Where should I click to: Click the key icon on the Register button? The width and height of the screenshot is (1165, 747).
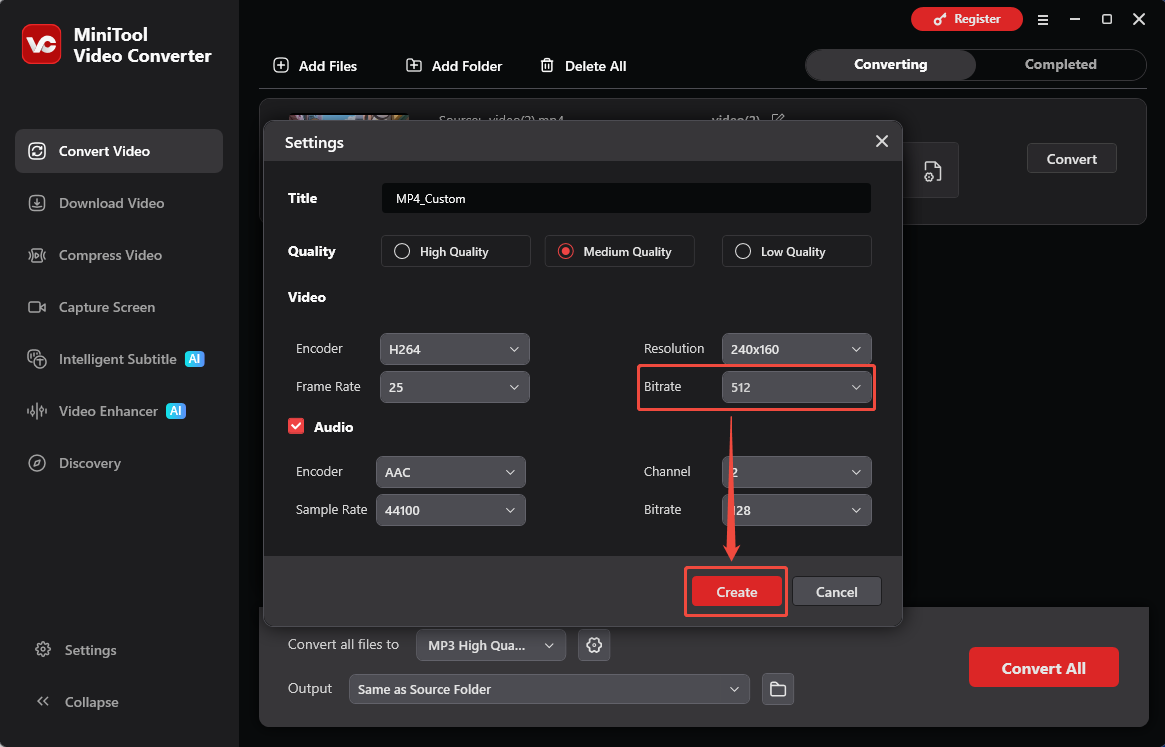coord(940,19)
